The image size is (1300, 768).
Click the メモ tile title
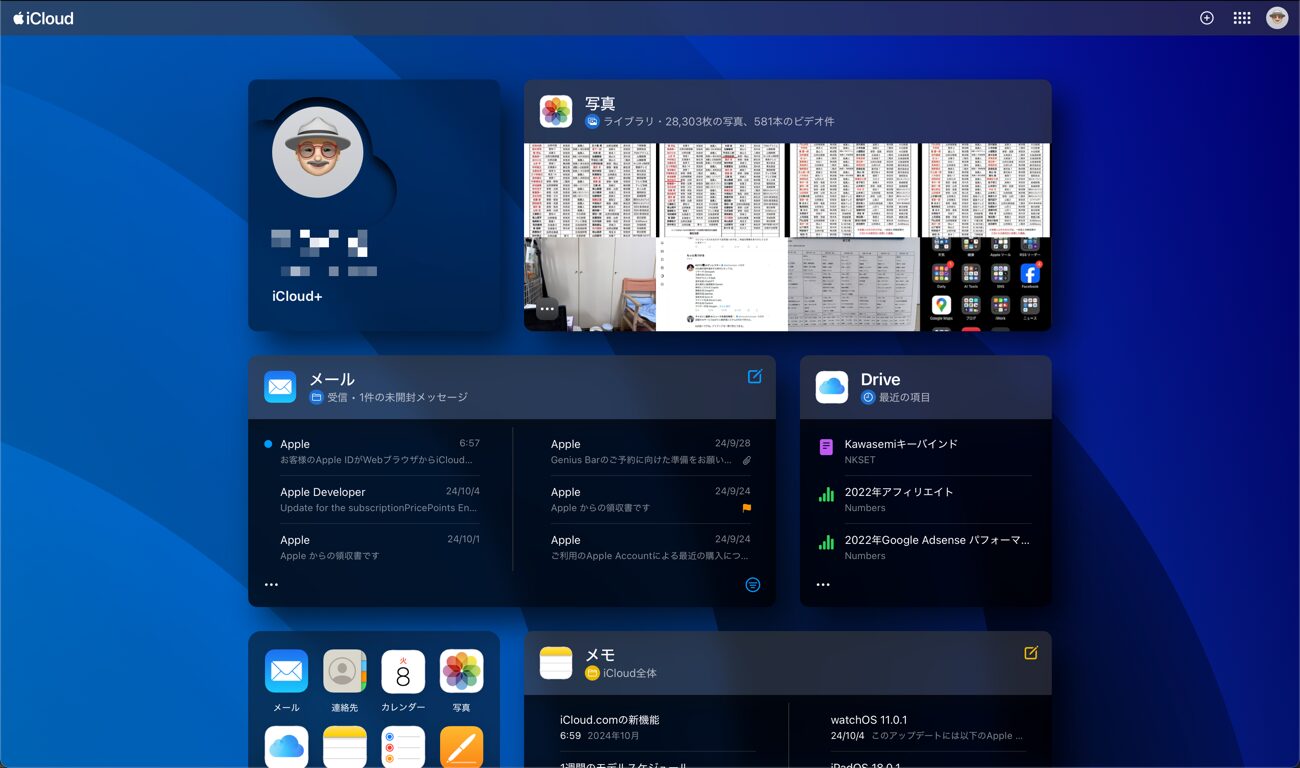[600, 655]
